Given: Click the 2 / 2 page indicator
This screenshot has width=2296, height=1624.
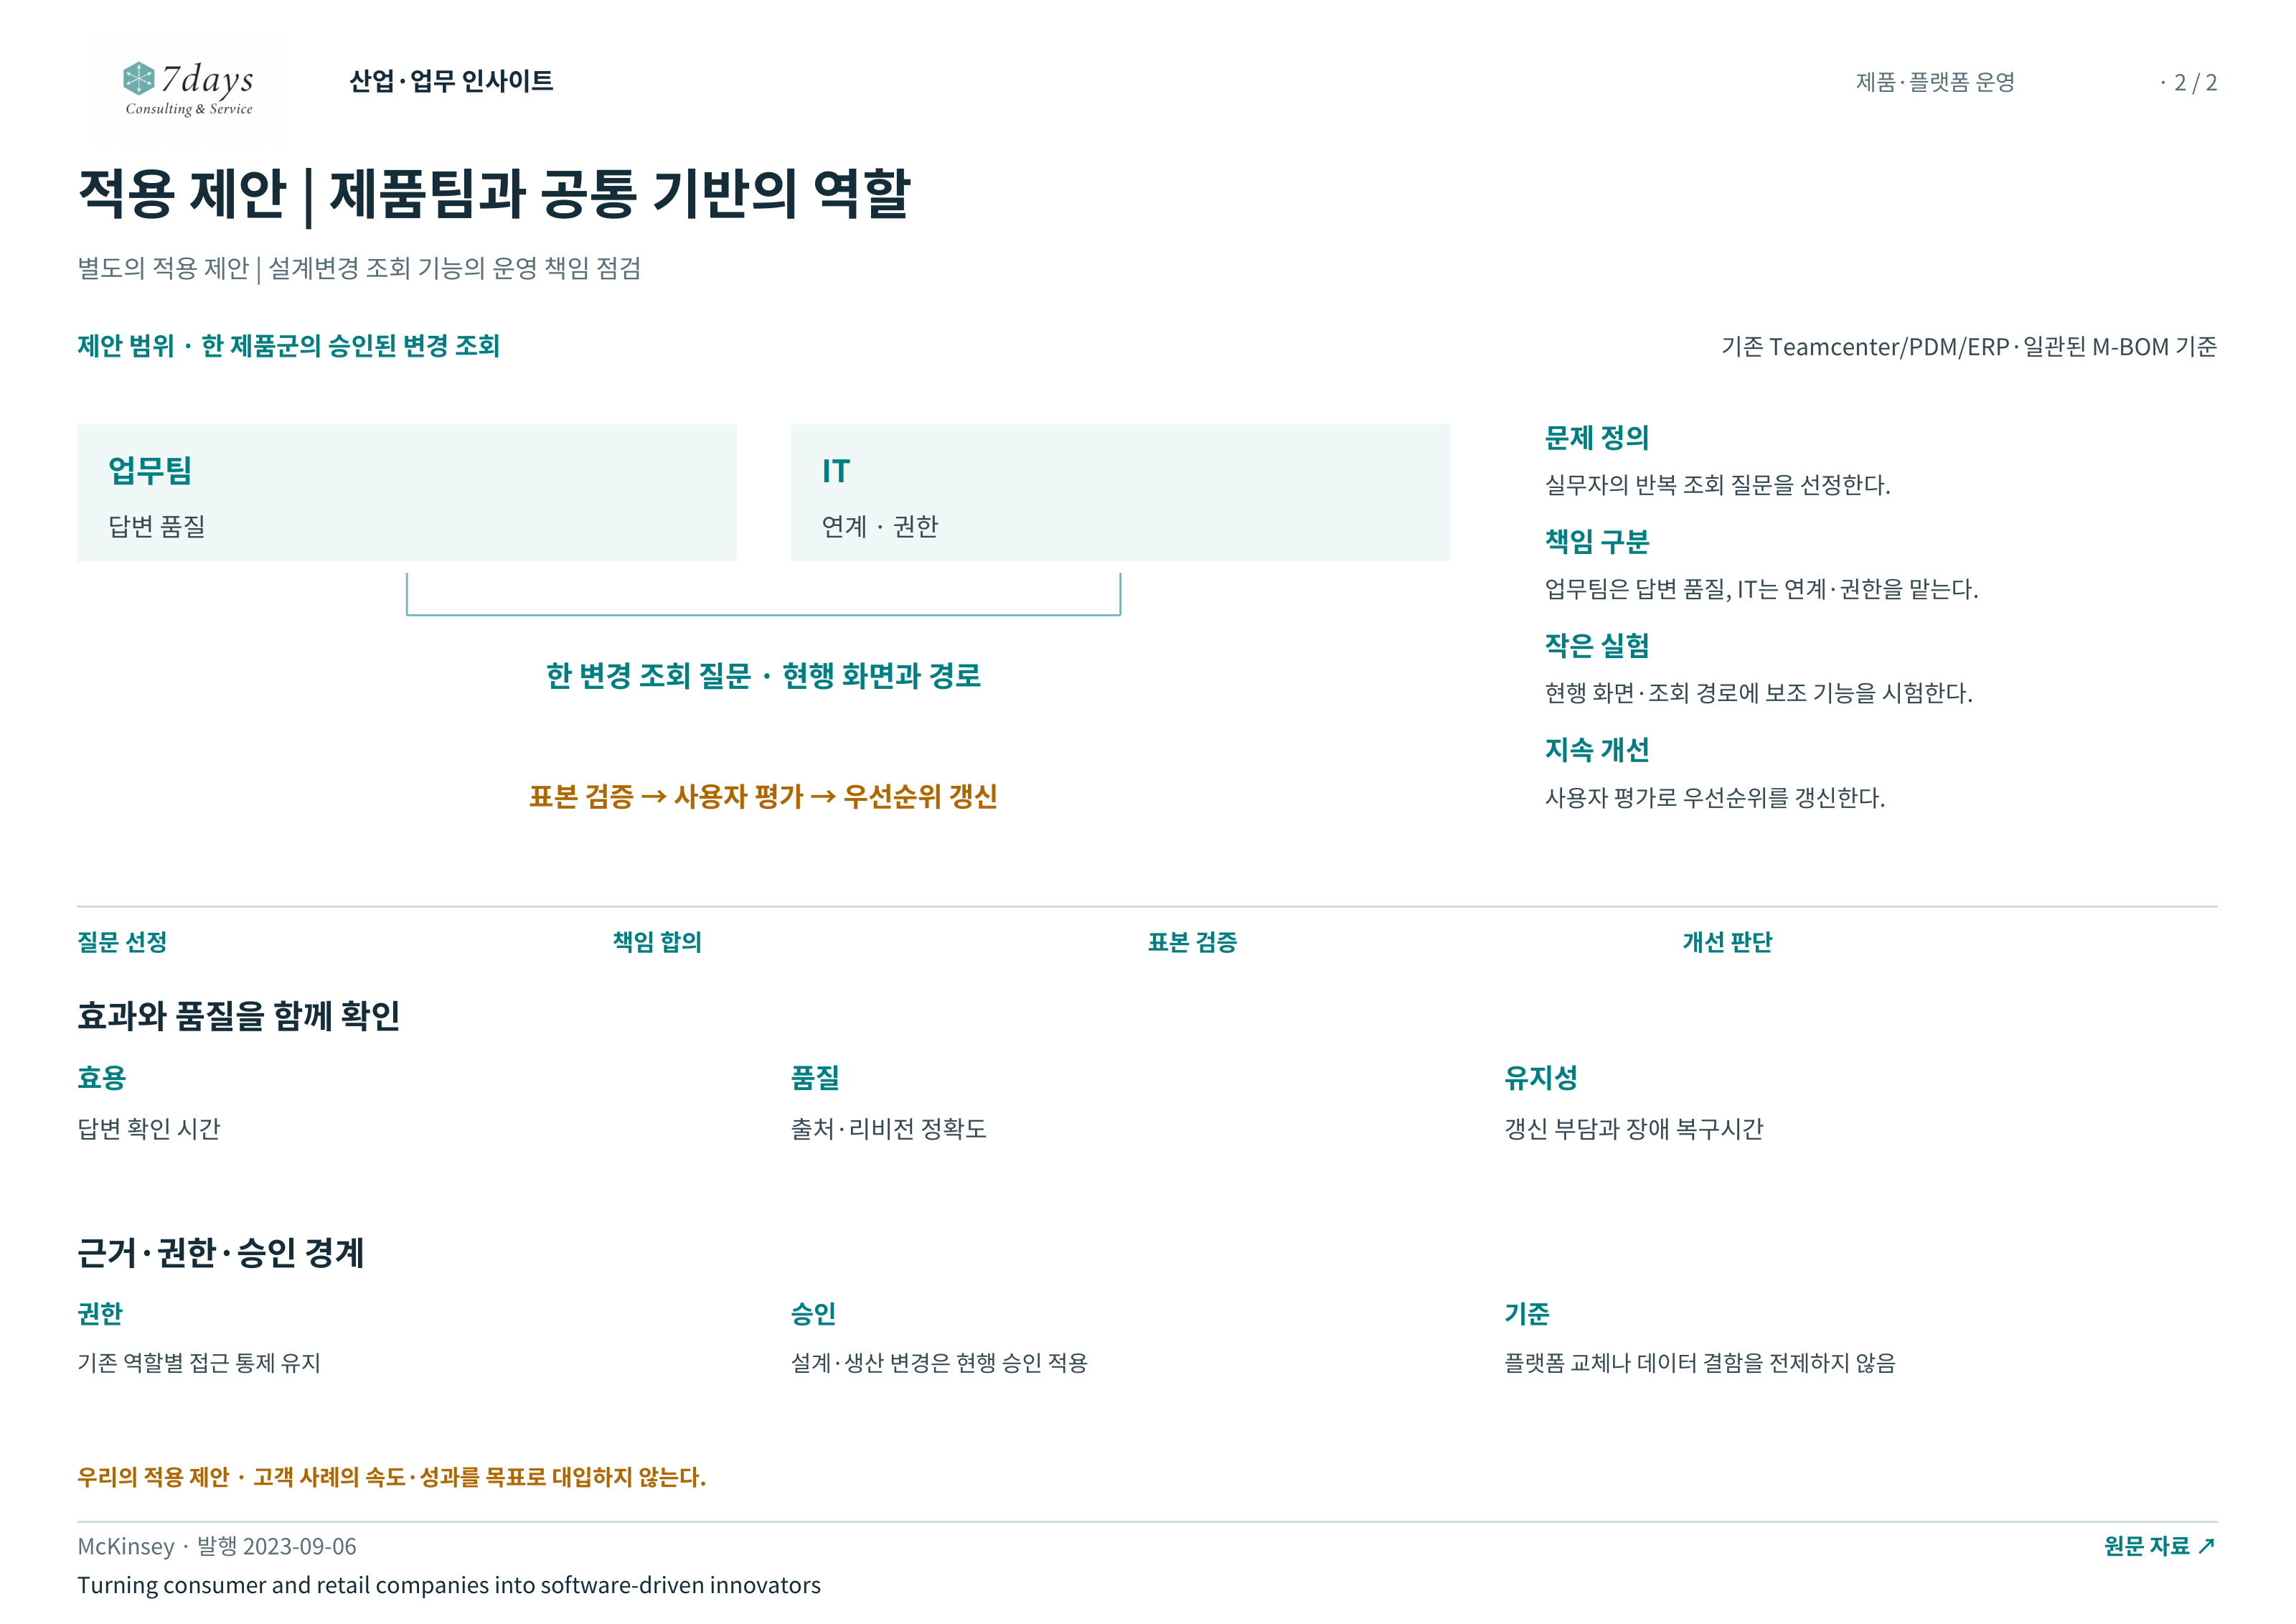Looking at the screenshot, I should click(x=2195, y=82).
